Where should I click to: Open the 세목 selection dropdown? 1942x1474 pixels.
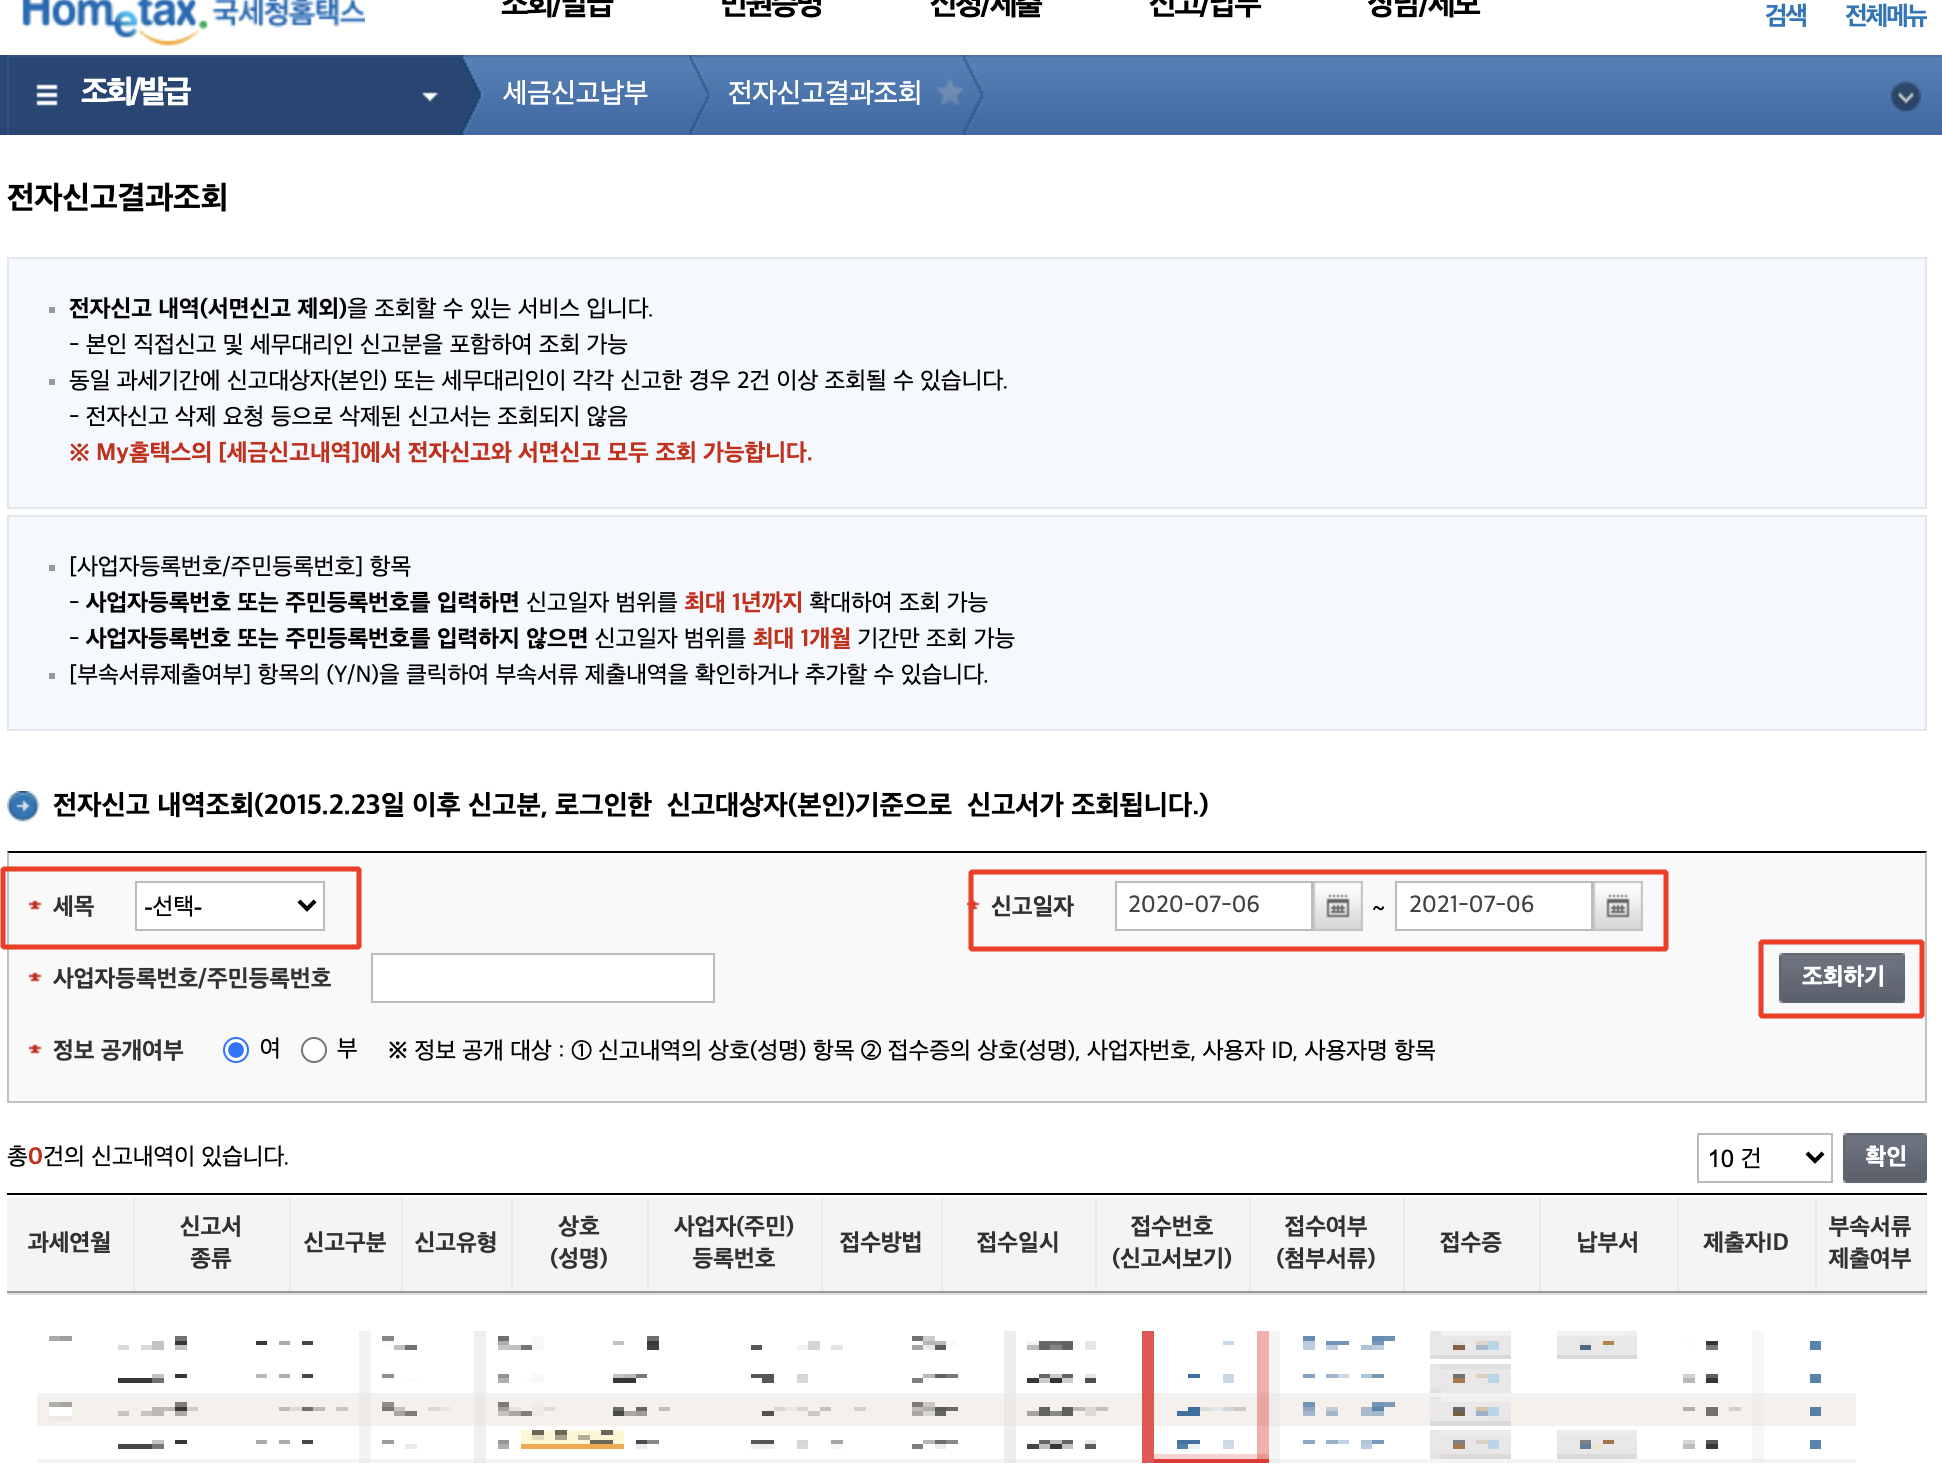[230, 906]
